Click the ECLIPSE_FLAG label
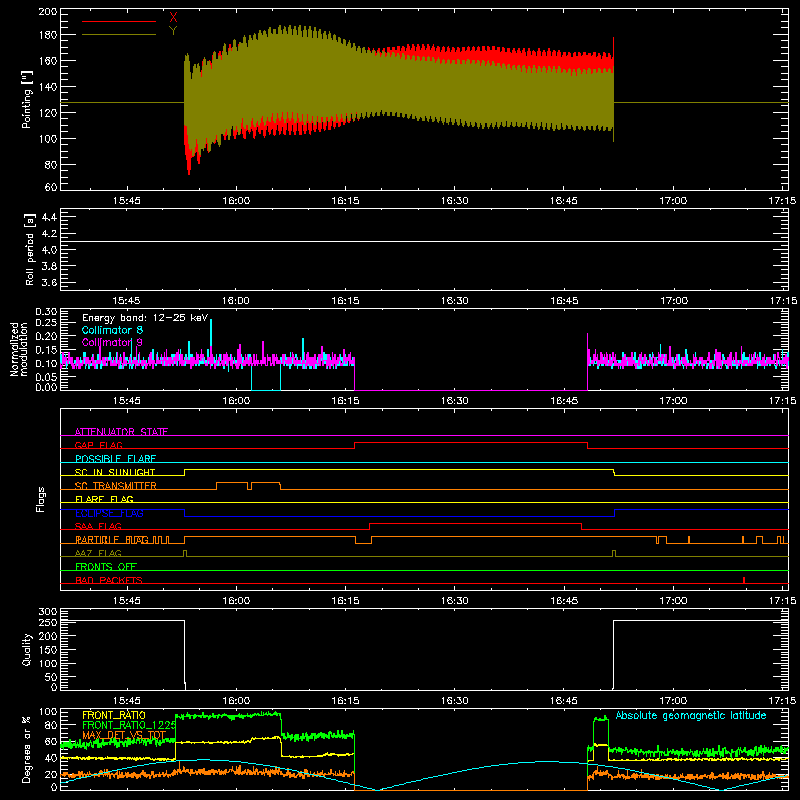Viewport: 800px width, 800px height. click(x=109, y=513)
